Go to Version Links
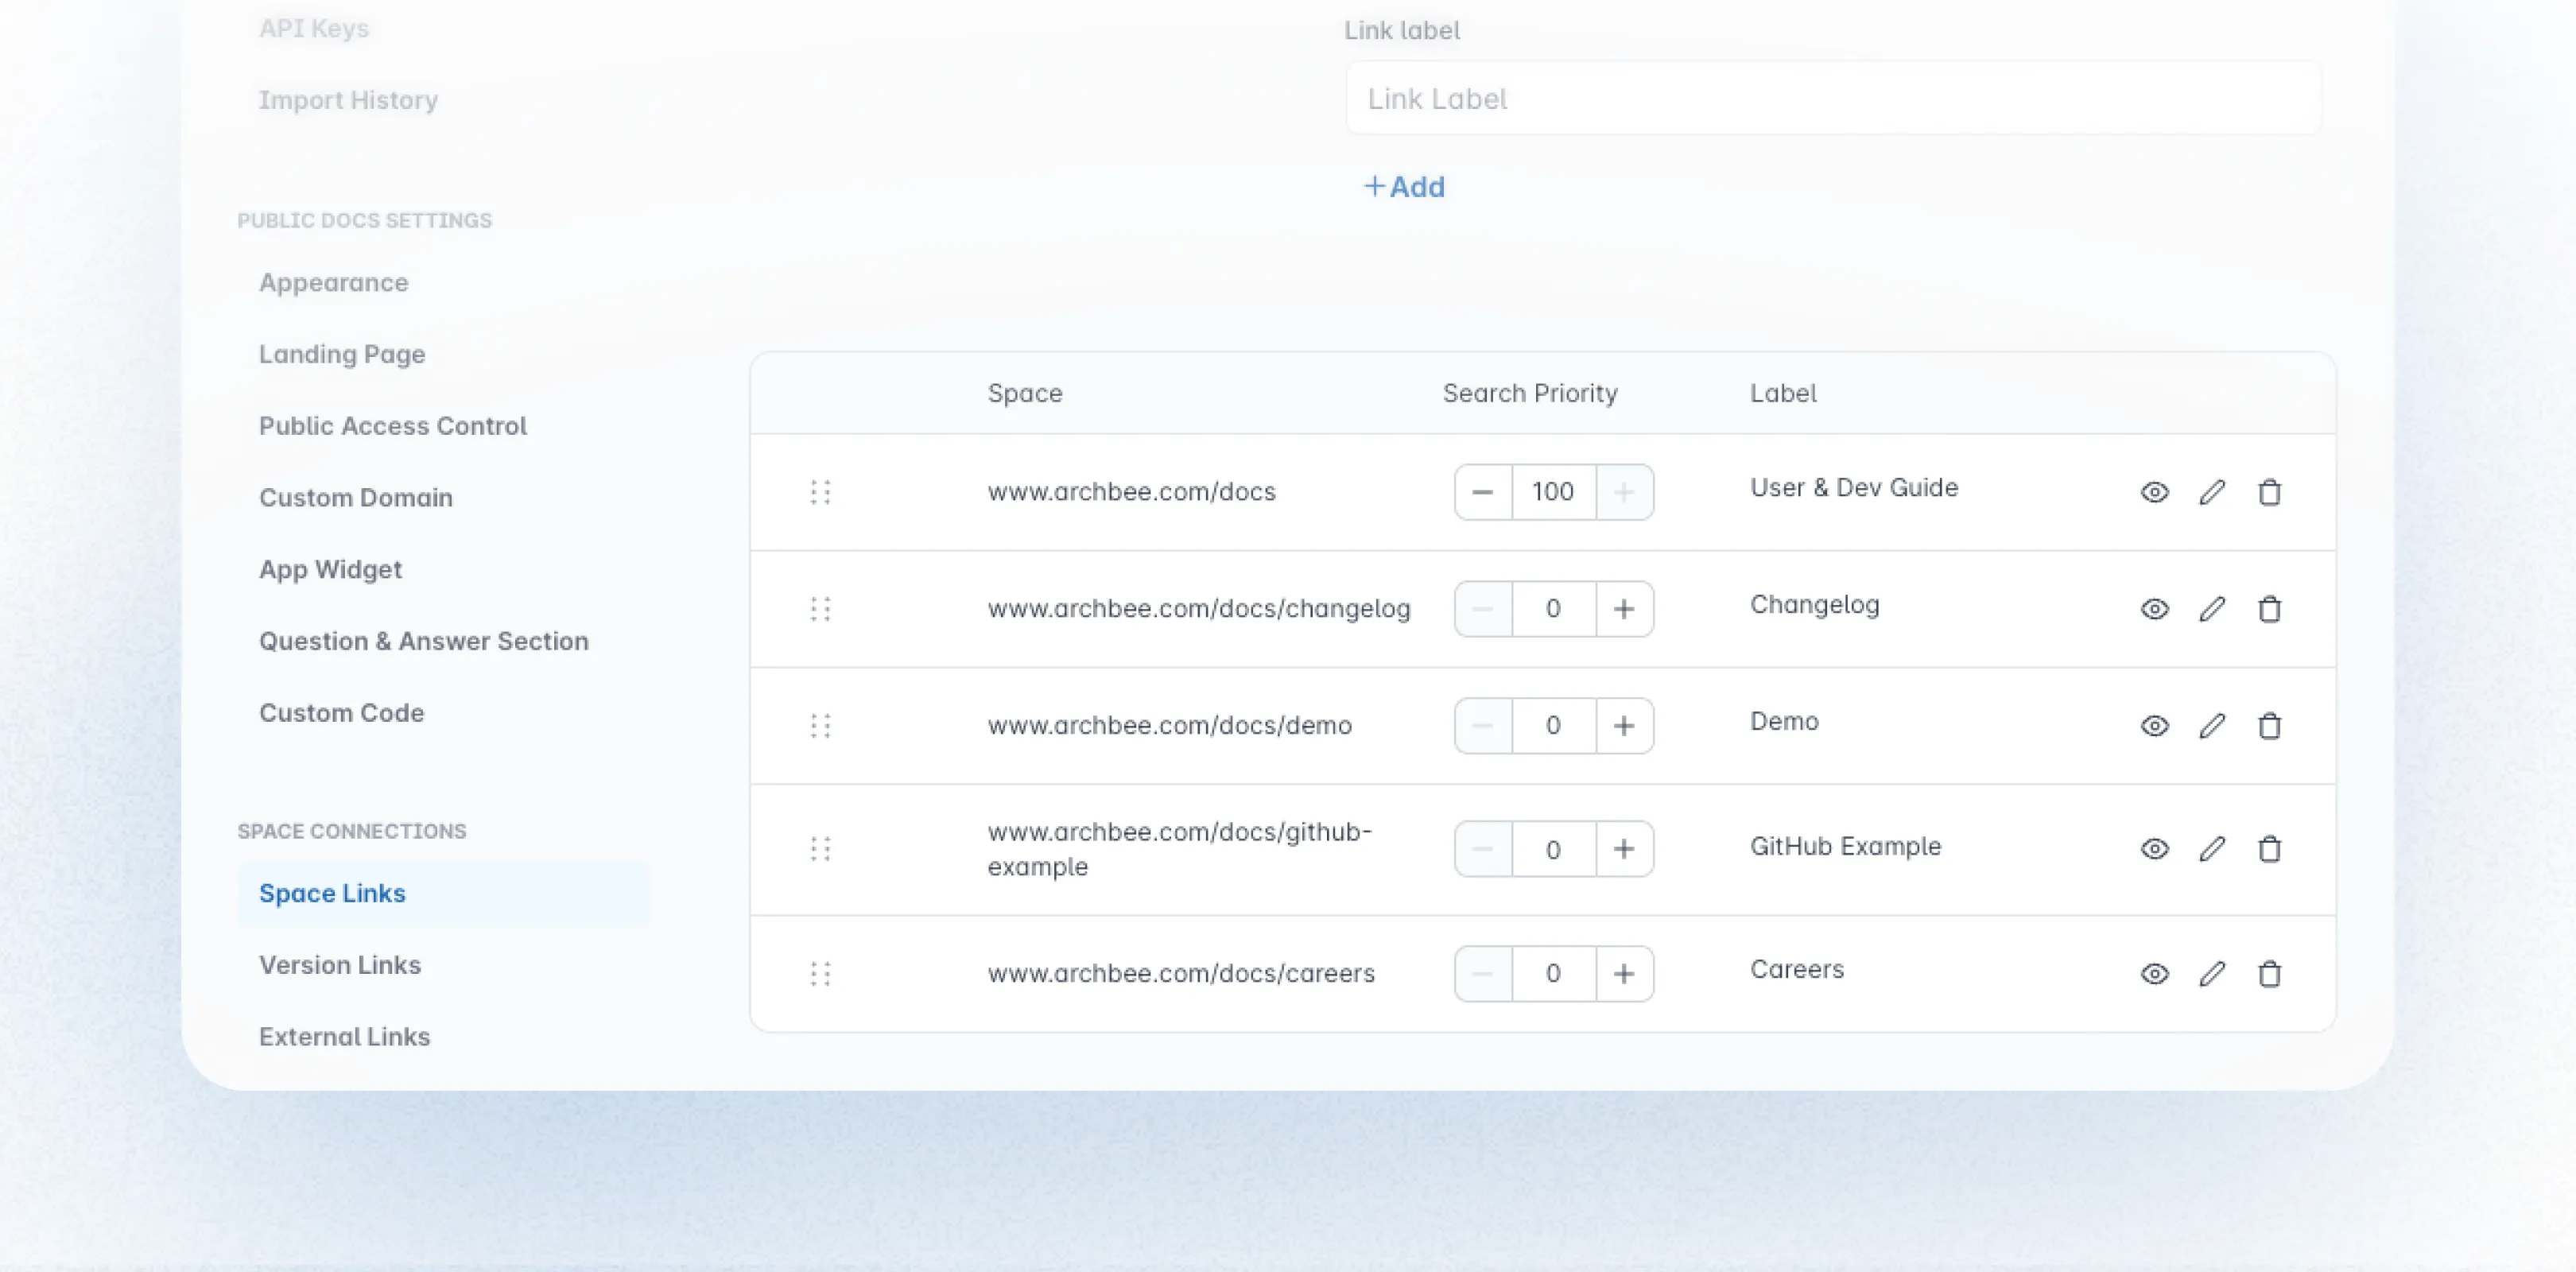 pyautogui.click(x=339, y=965)
